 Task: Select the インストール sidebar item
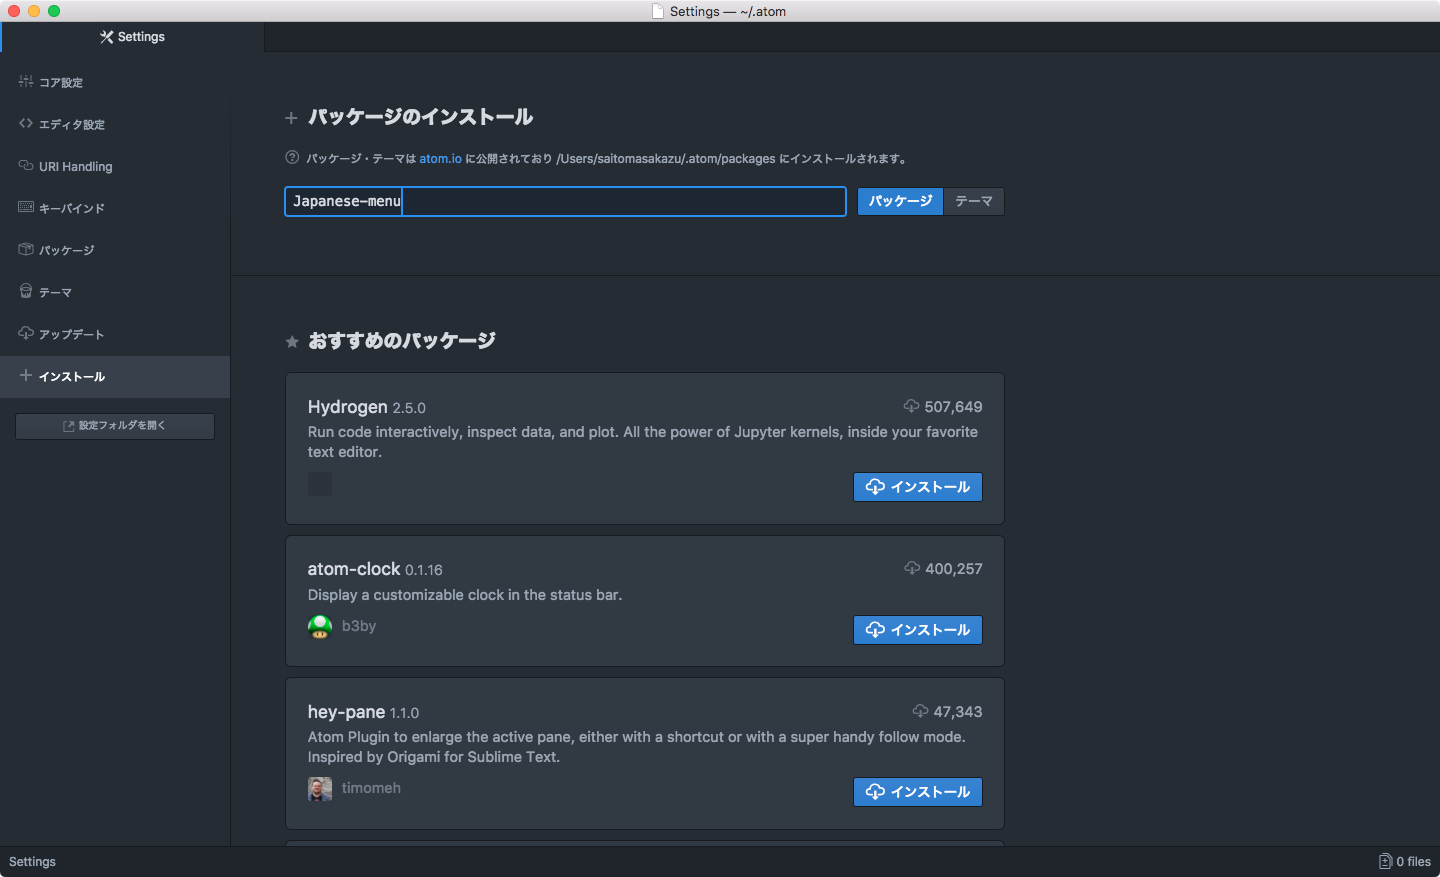(x=115, y=376)
